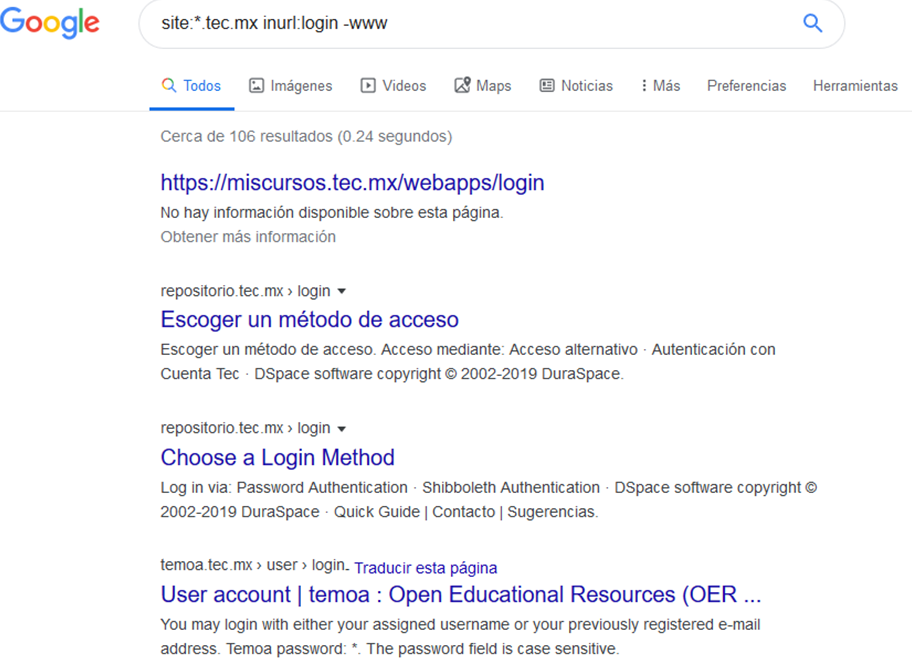This screenshot has width=912, height=666.
Task: Click the Maps tab pin icon
Action: (x=462, y=86)
